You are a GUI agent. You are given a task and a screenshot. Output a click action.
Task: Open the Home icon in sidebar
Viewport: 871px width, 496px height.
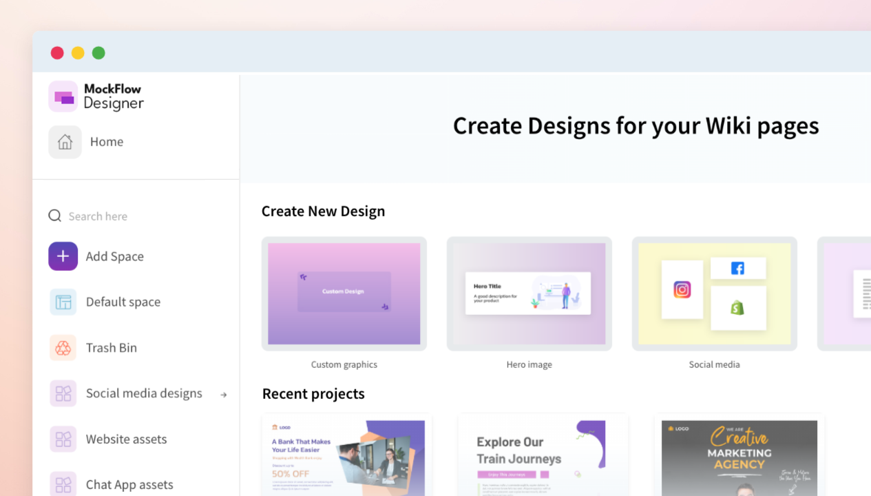coord(65,142)
